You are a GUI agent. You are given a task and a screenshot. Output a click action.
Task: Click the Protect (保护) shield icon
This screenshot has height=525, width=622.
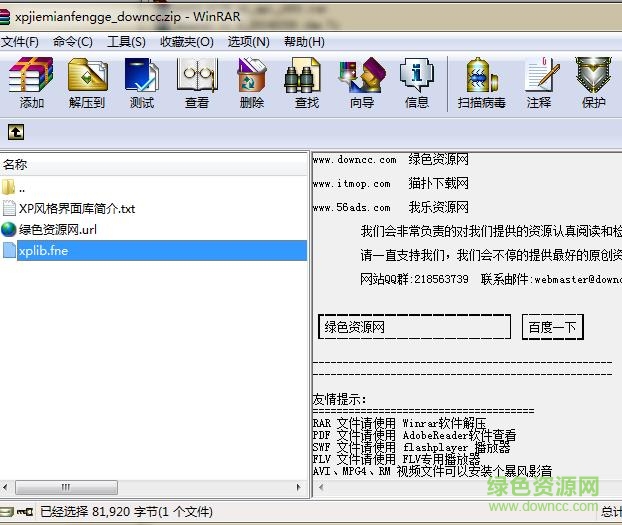pyautogui.click(x=593, y=83)
